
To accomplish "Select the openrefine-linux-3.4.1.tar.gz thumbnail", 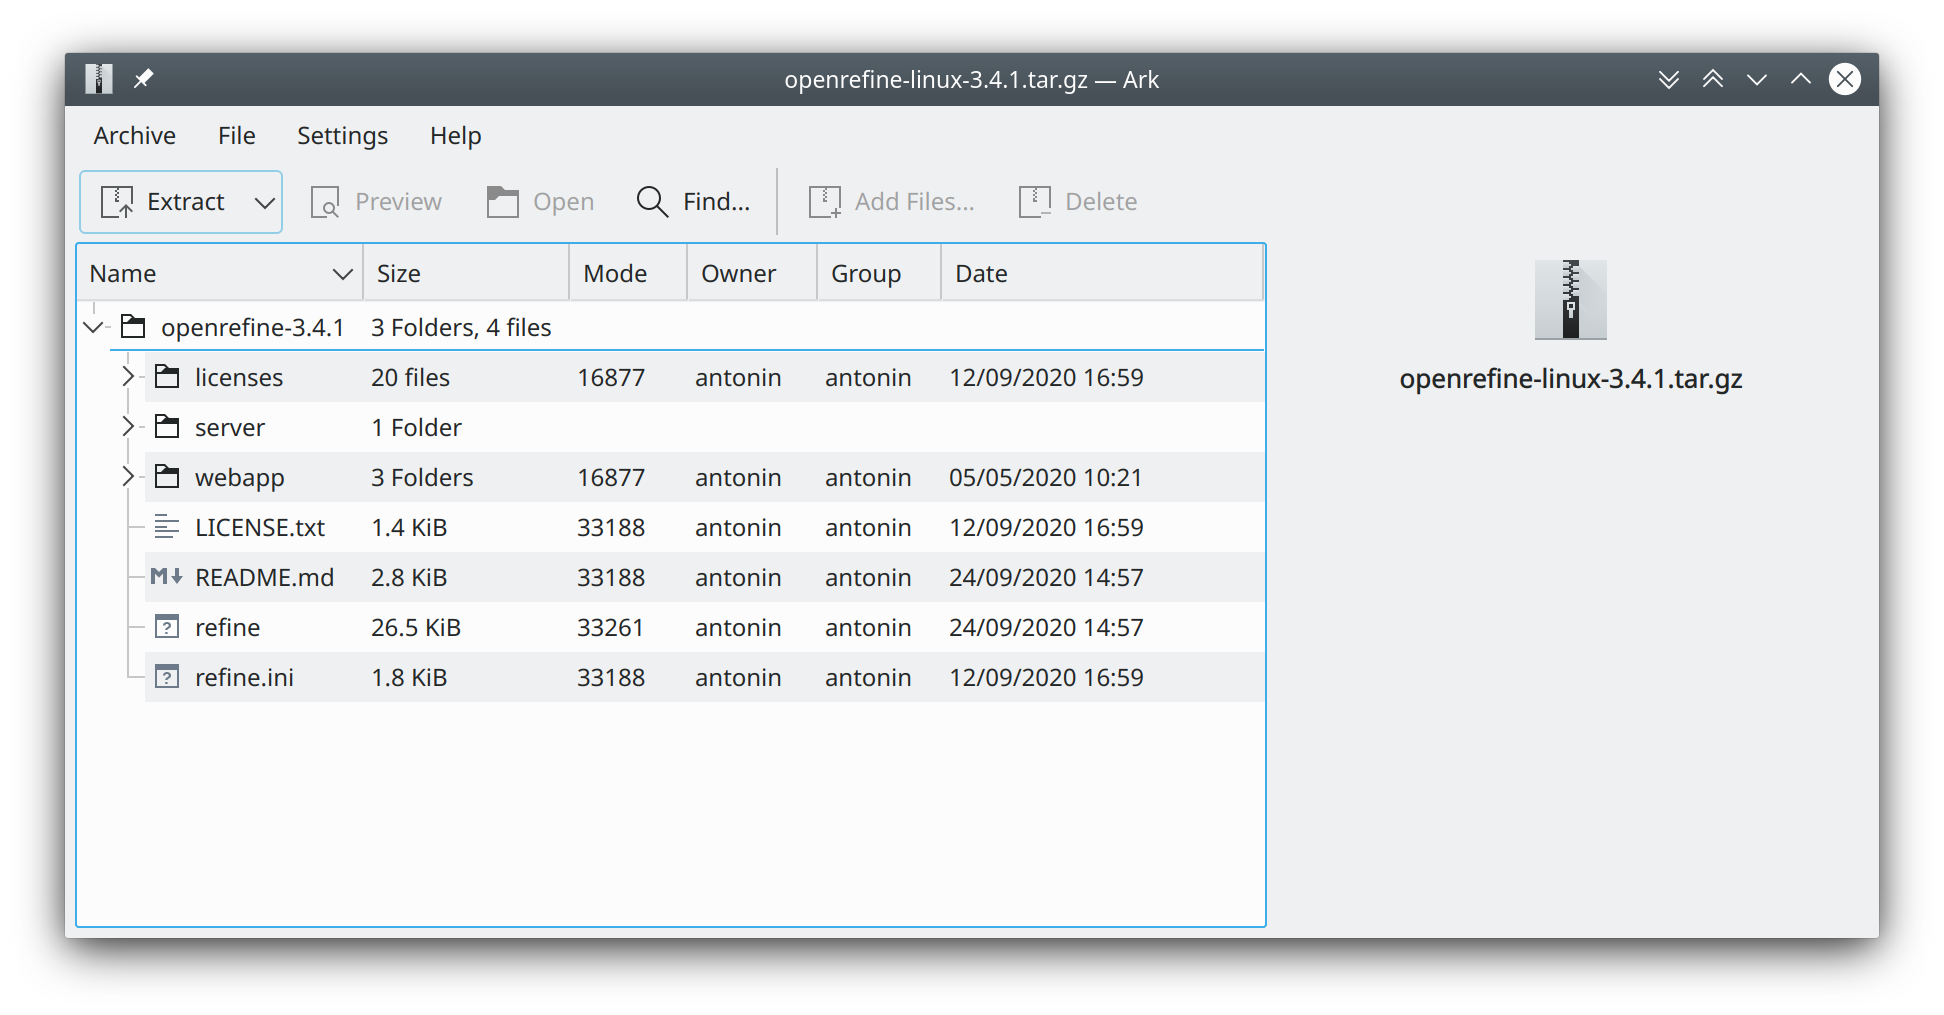I will (1570, 299).
